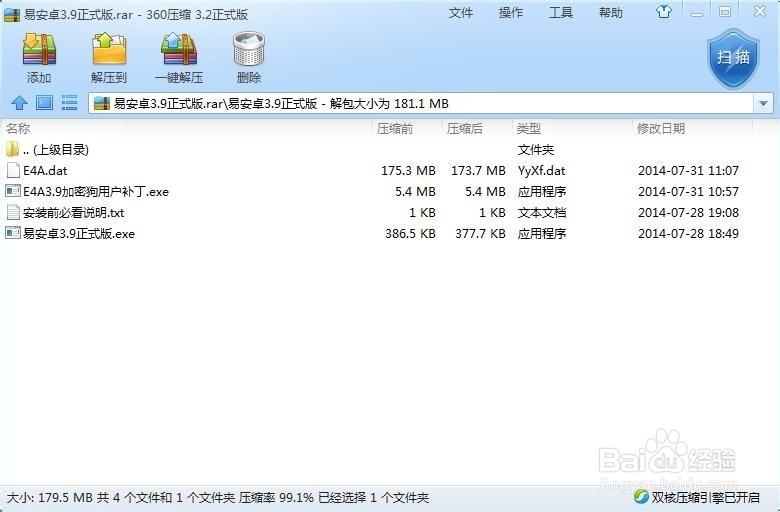Select the E4A.dat file name

point(45,171)
